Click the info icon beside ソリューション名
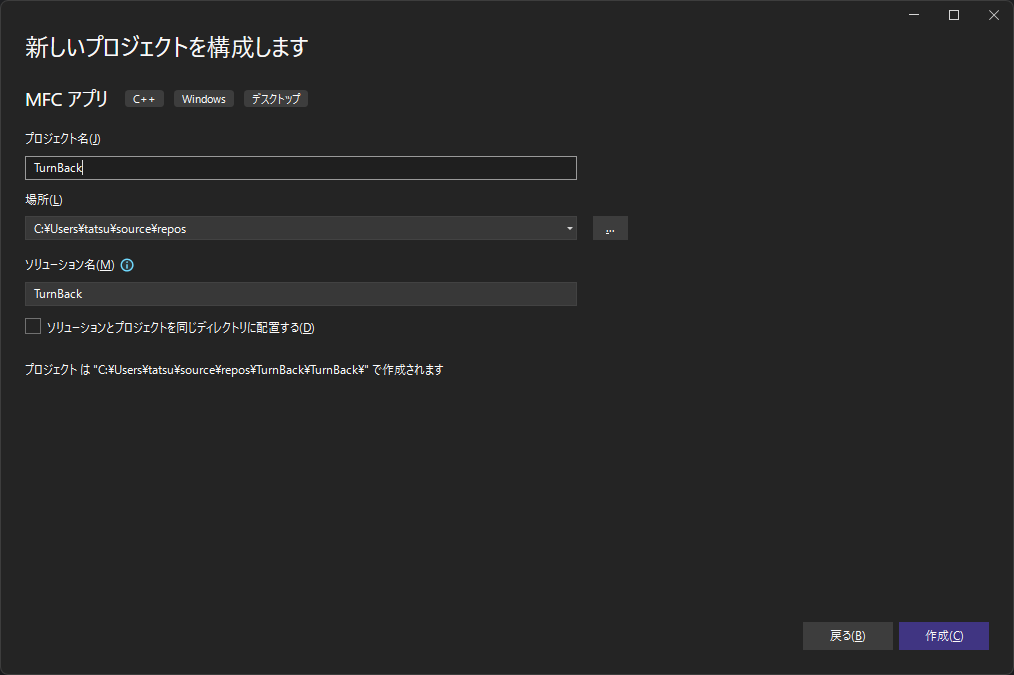Viewport: 1014px width, 675px height. click(127, 266)
